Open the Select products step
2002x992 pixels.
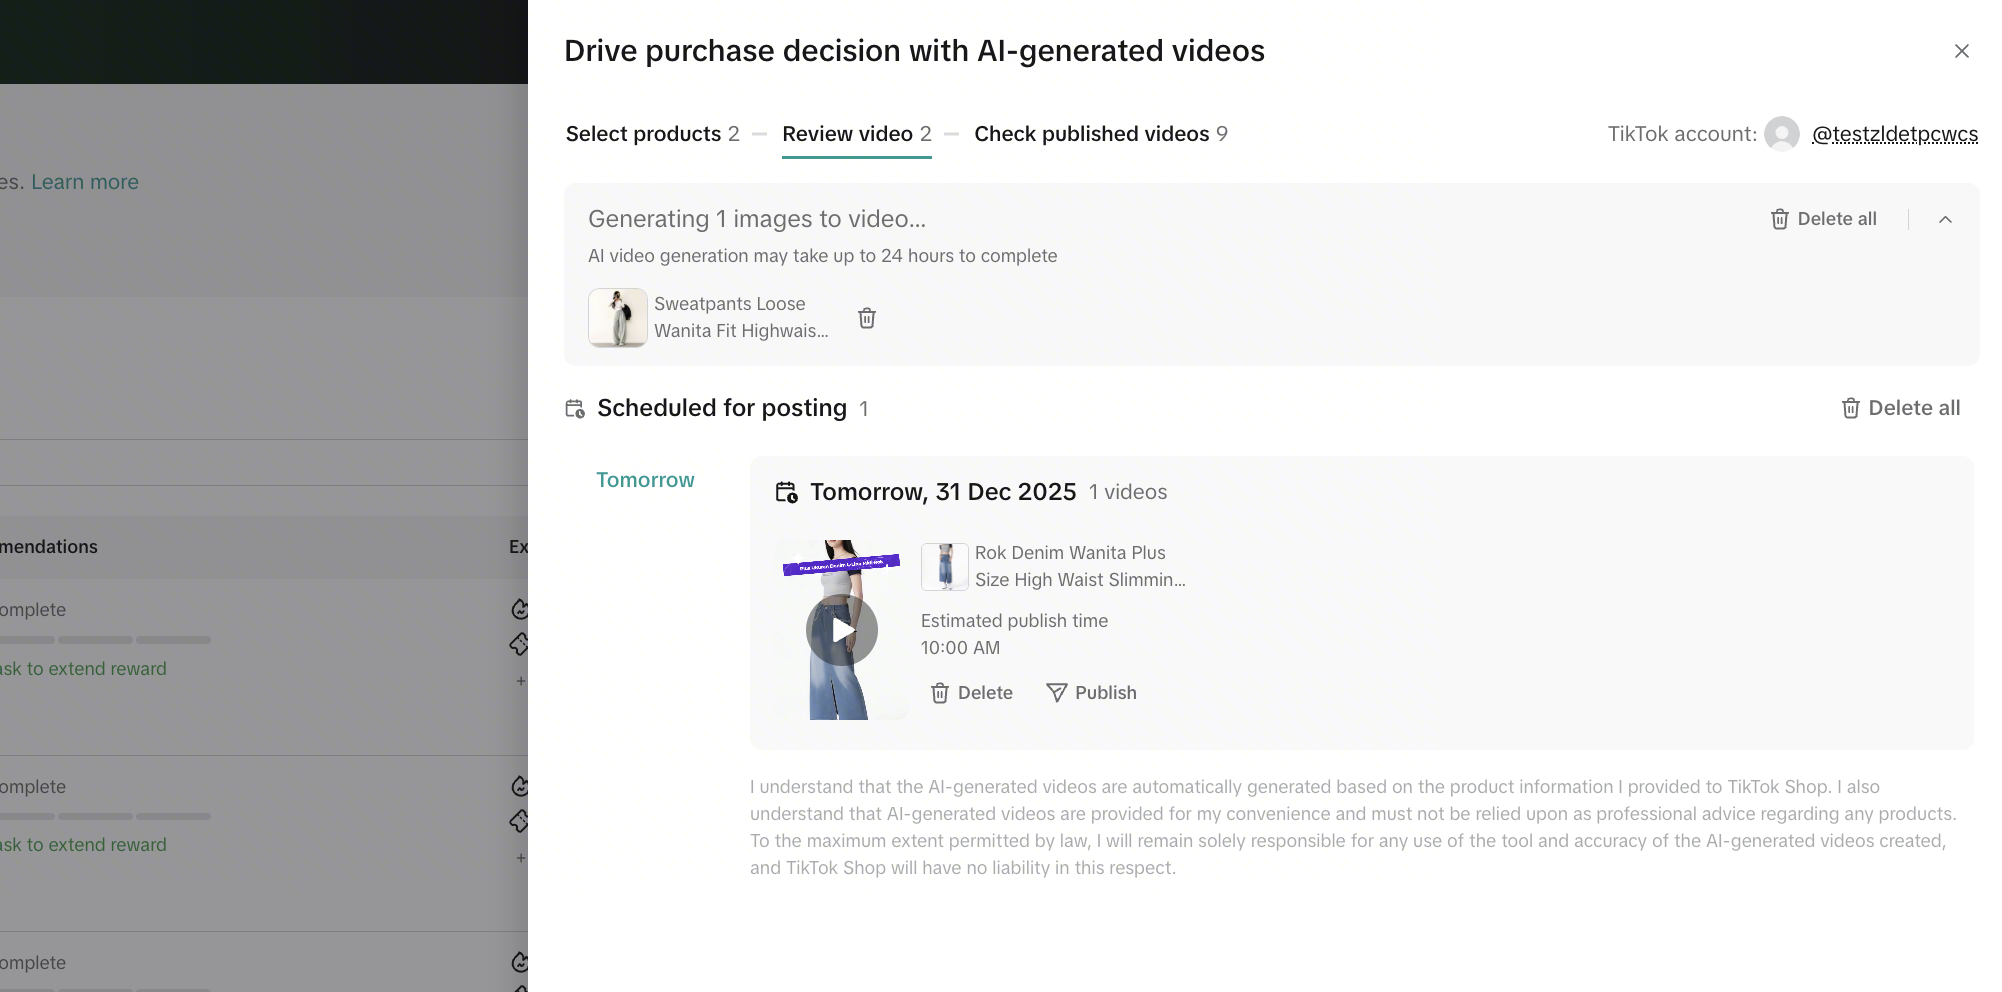pos(652,134)
